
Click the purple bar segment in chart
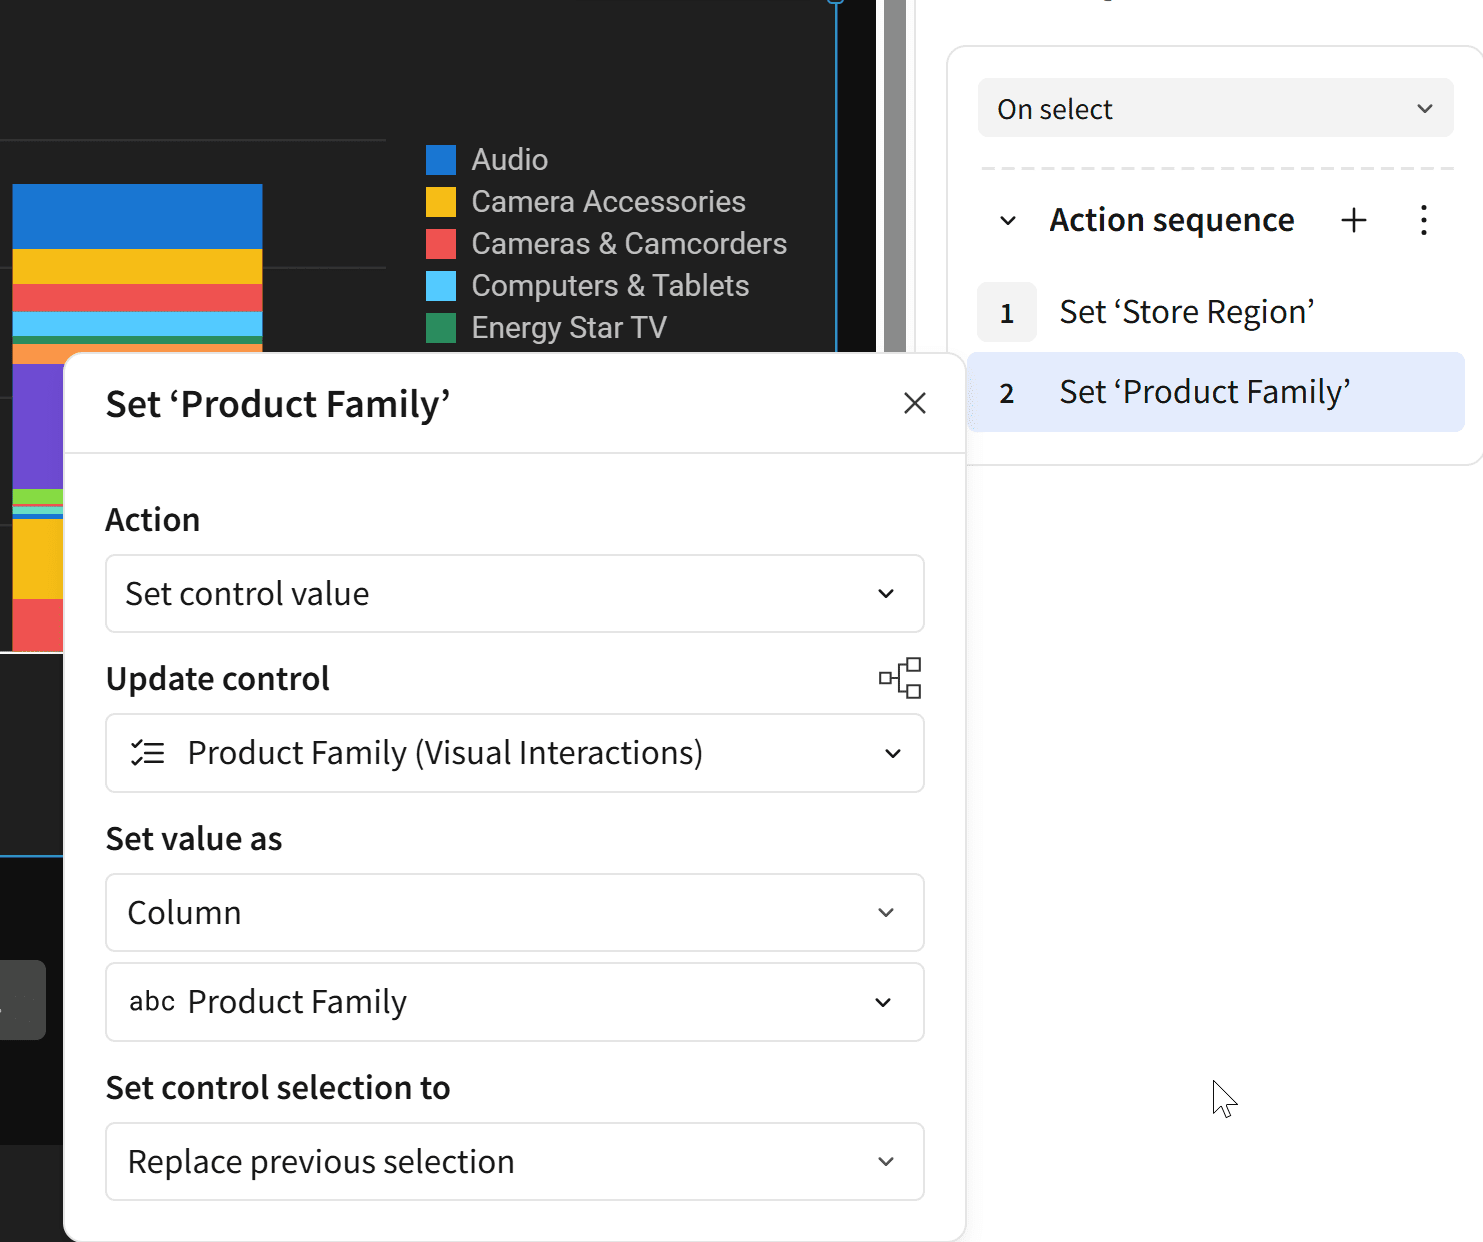coord(38,425)
